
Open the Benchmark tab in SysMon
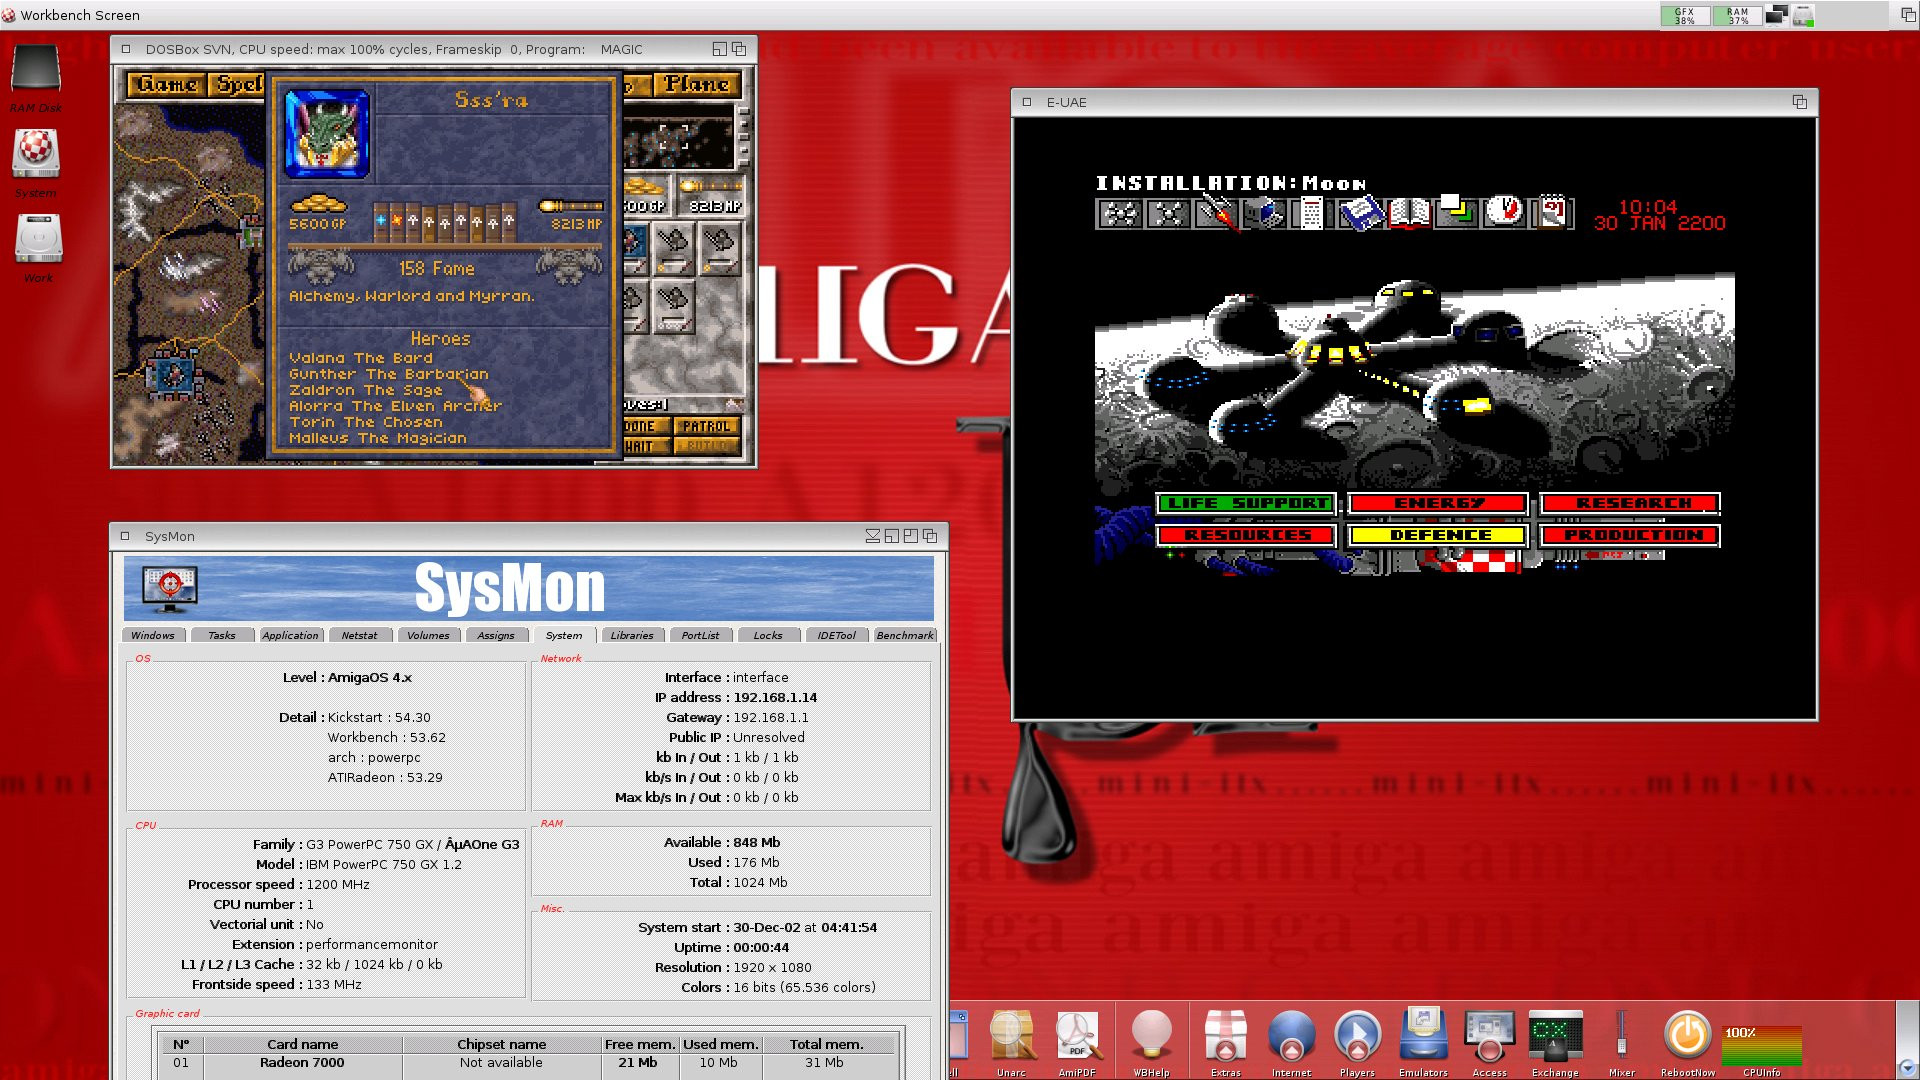click(905, 635)
